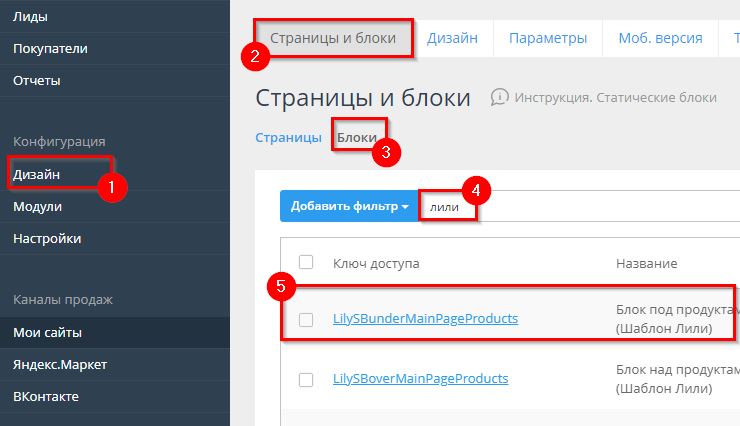Select Мои сайты sidebar item
Screen dimensions: 740x426
click(47, 332)
